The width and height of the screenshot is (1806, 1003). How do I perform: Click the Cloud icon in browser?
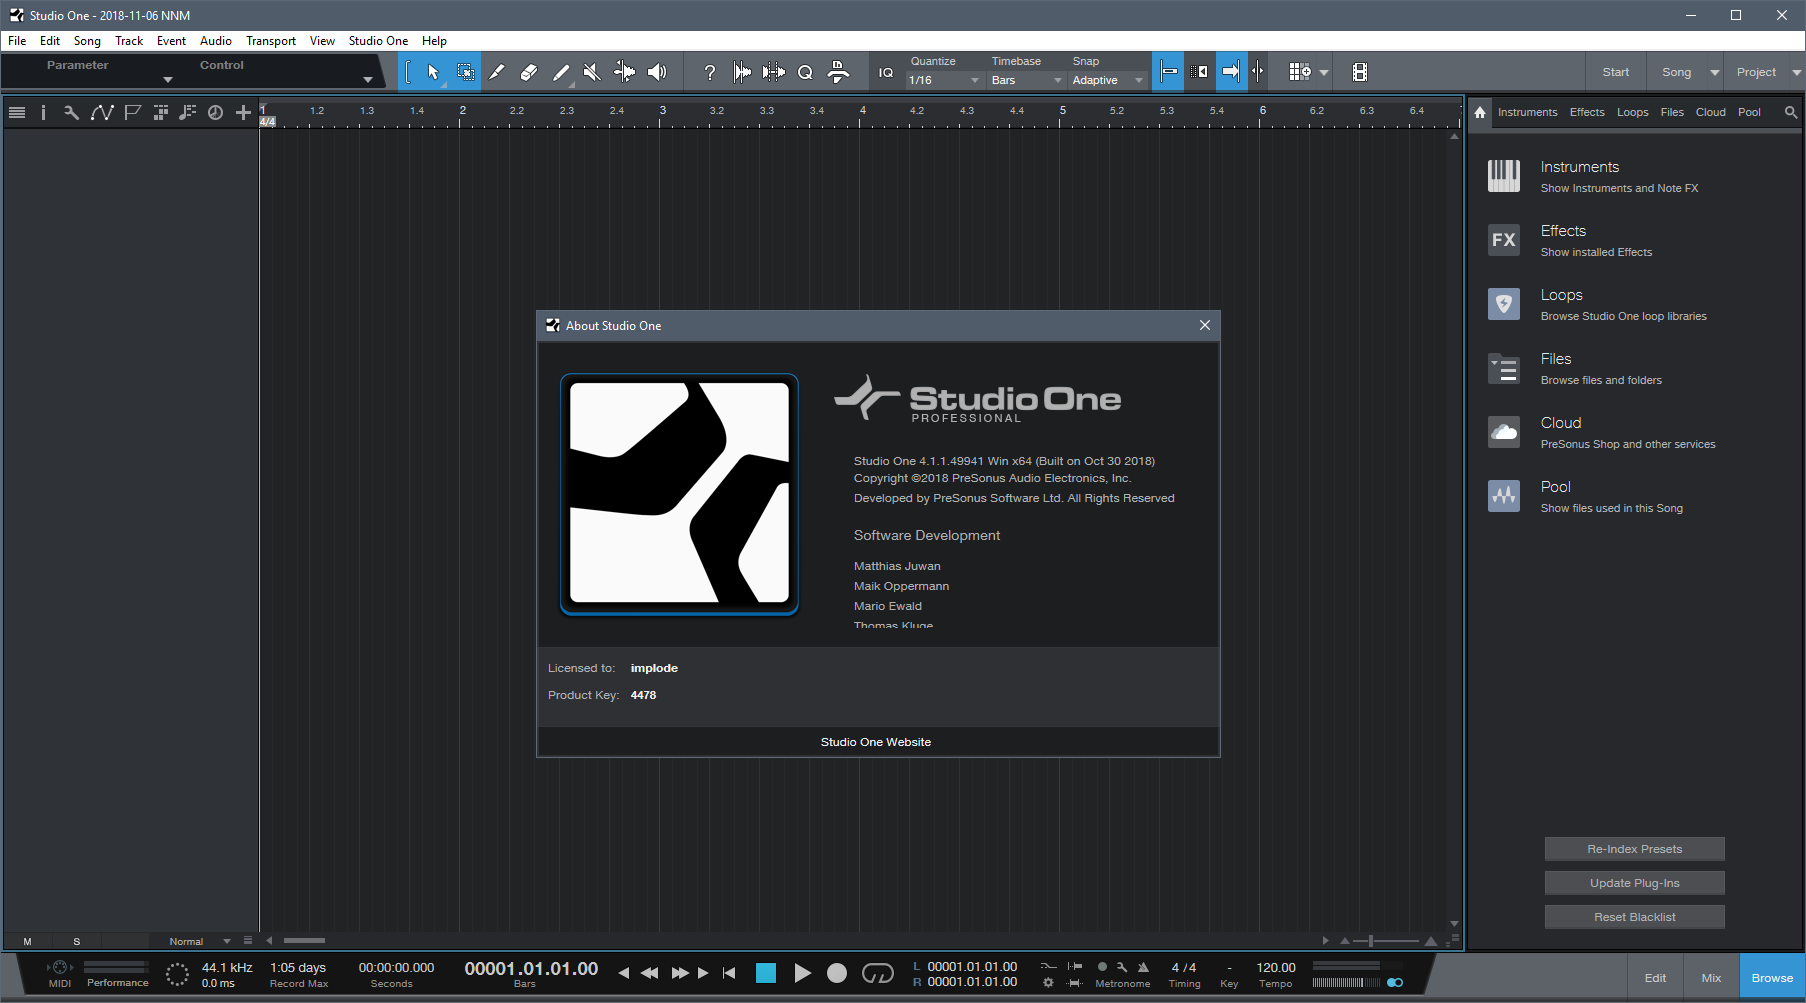[1504, 432]
